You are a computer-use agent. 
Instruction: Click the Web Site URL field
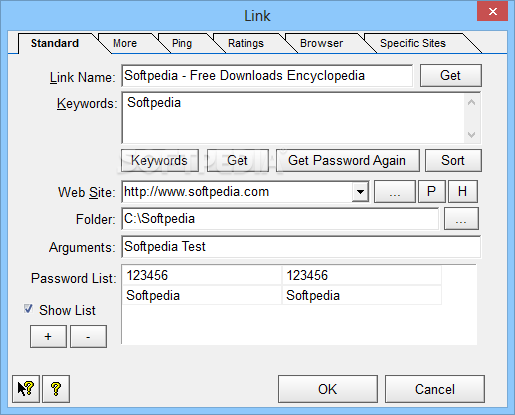237,192
